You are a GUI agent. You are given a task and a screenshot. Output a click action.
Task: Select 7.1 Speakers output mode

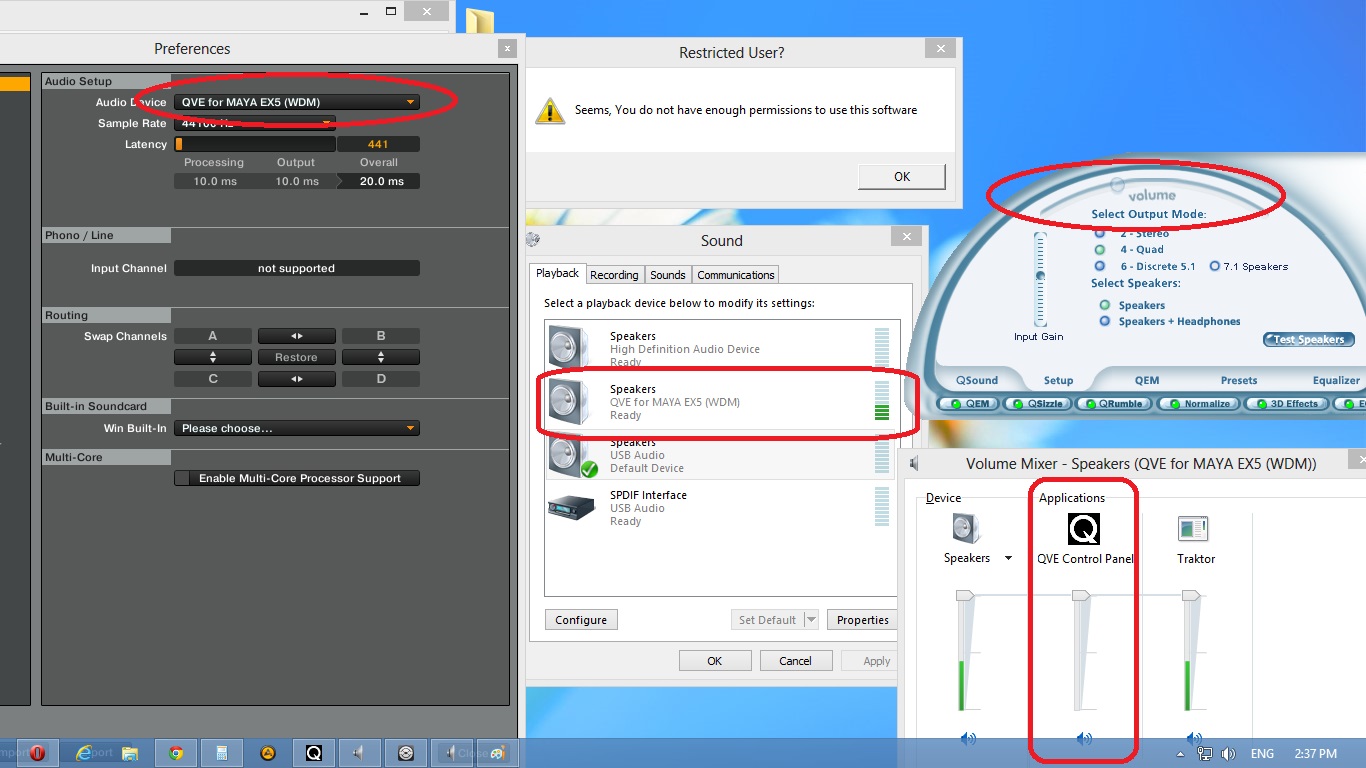(1215, 266)
